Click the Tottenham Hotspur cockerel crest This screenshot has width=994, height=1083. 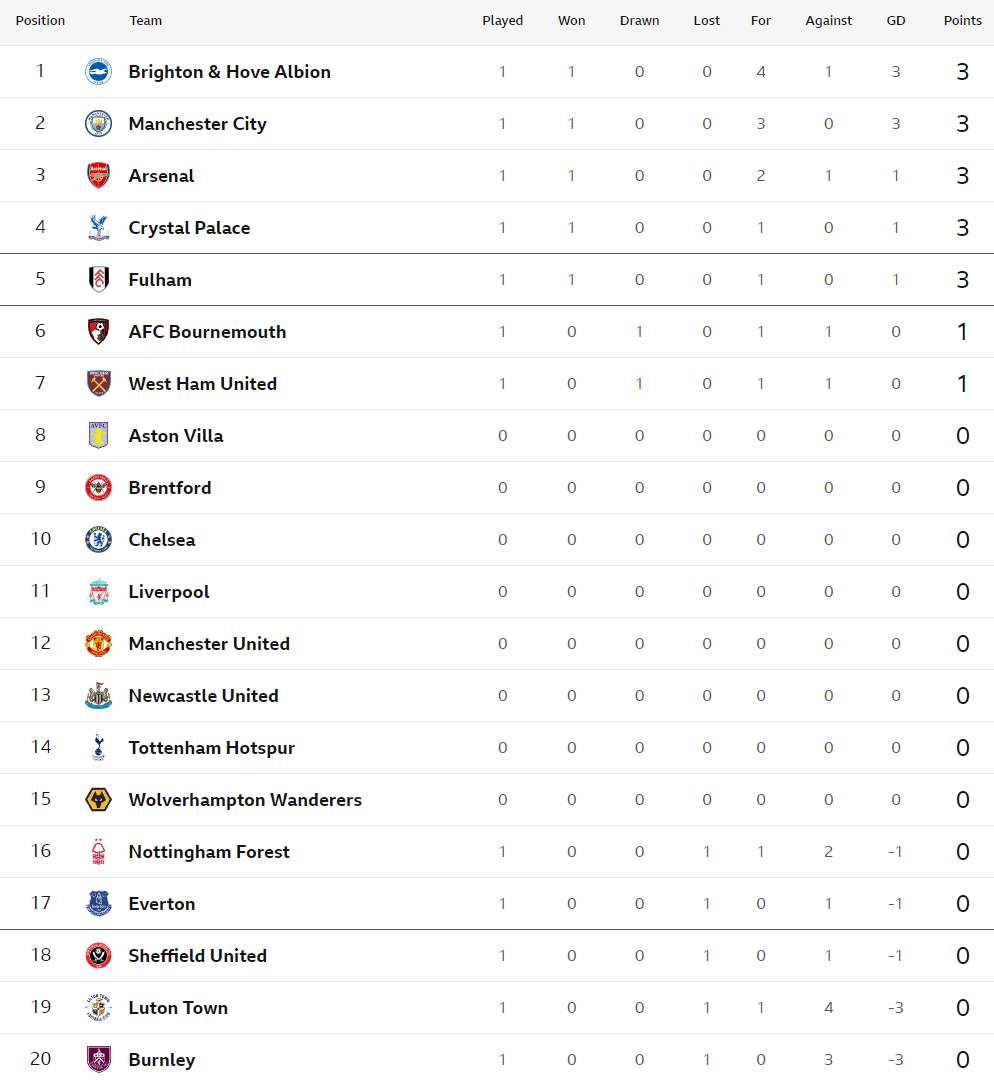(99, 747)
